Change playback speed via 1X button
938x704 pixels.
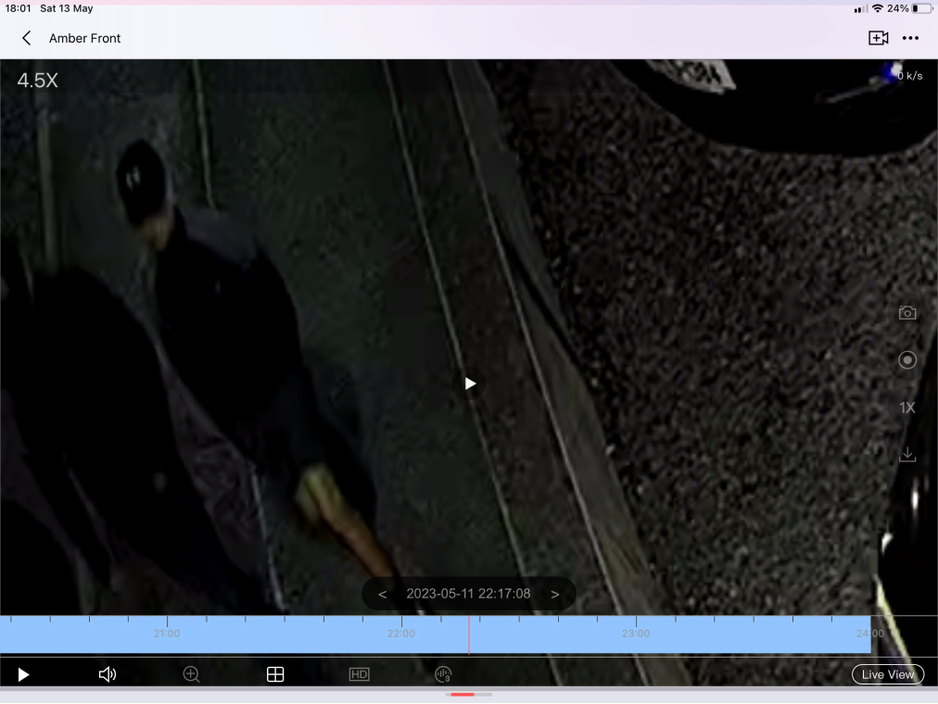pos(907,408)
